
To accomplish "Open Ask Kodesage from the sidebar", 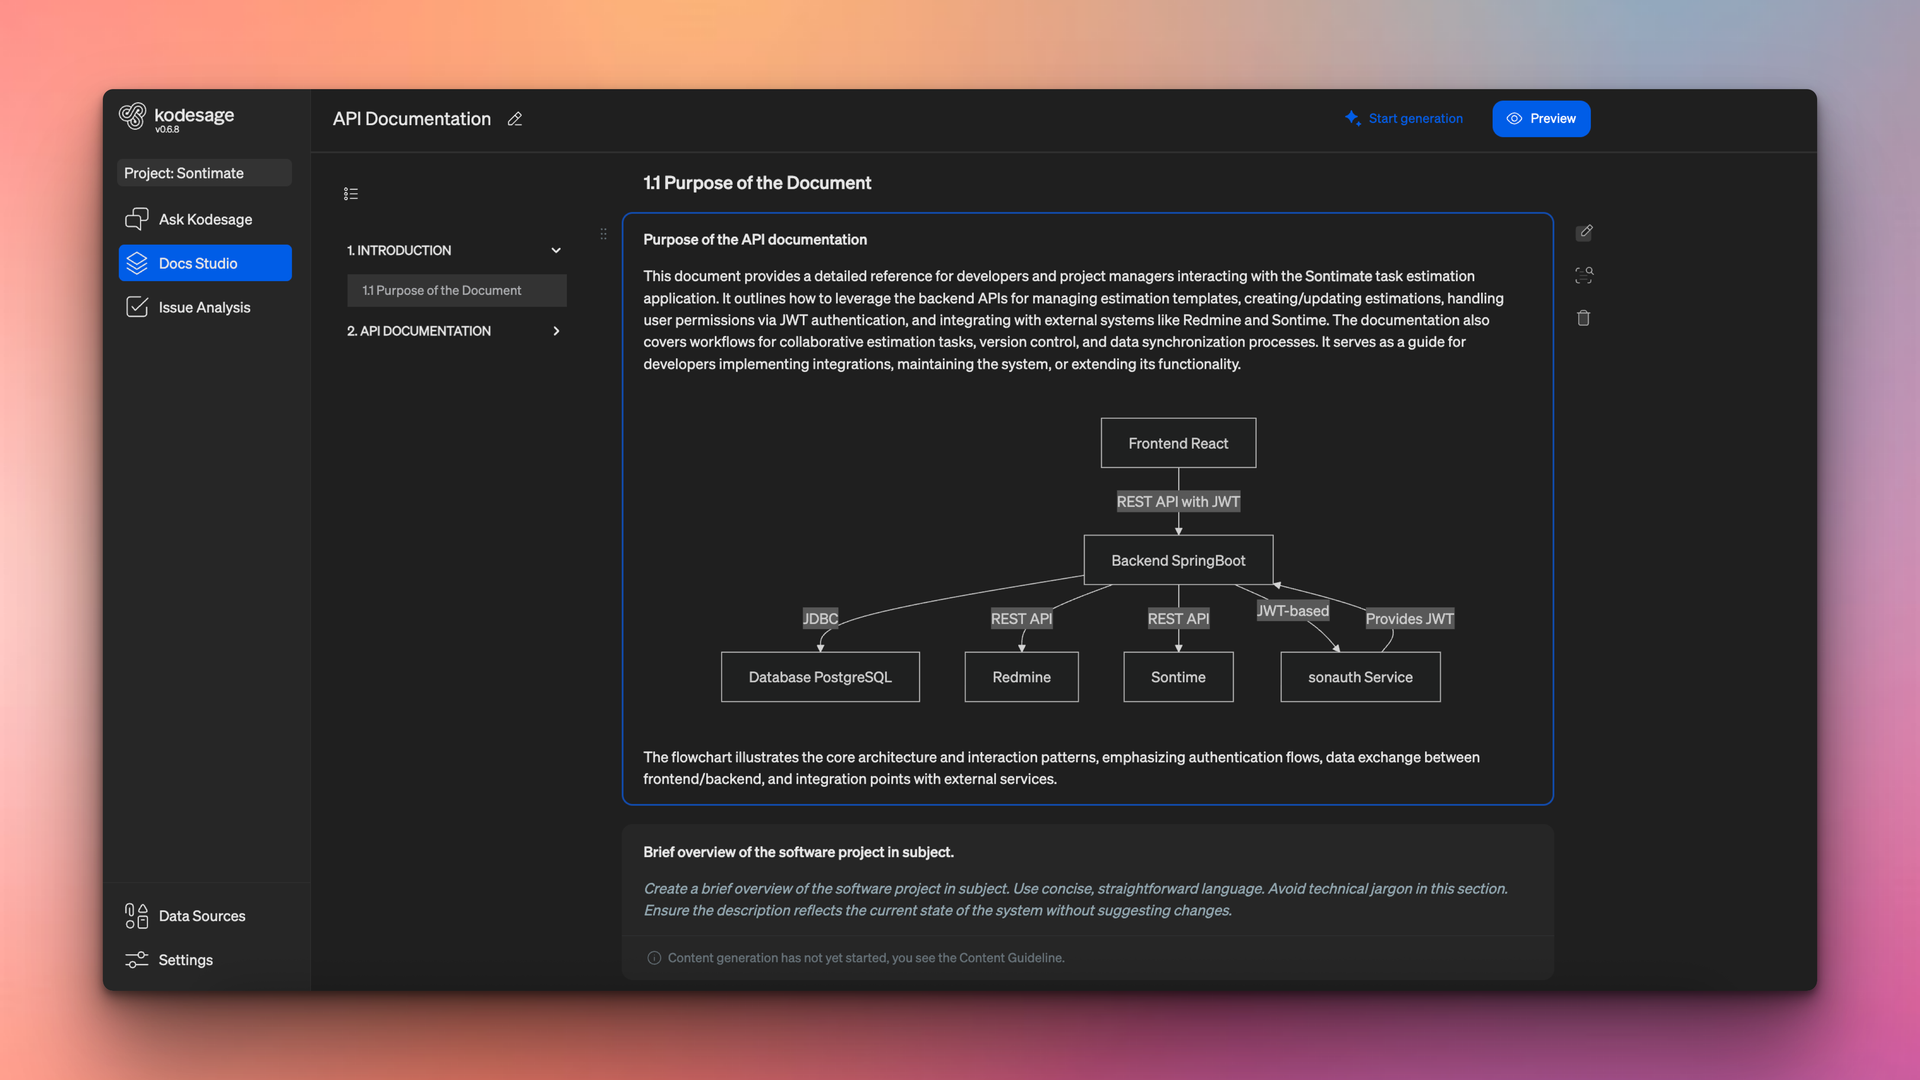I will tap(205, 218).
